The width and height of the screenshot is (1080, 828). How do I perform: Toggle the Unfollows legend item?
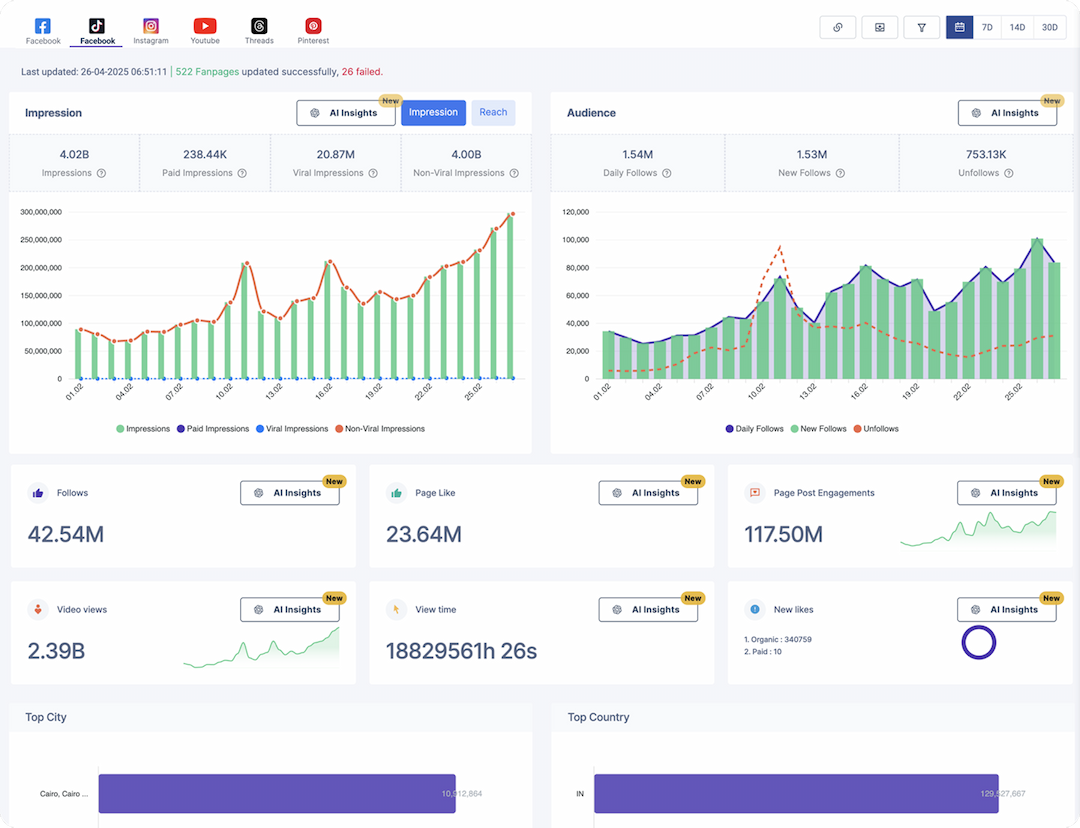pyautogui.click(x=876, y=428)
